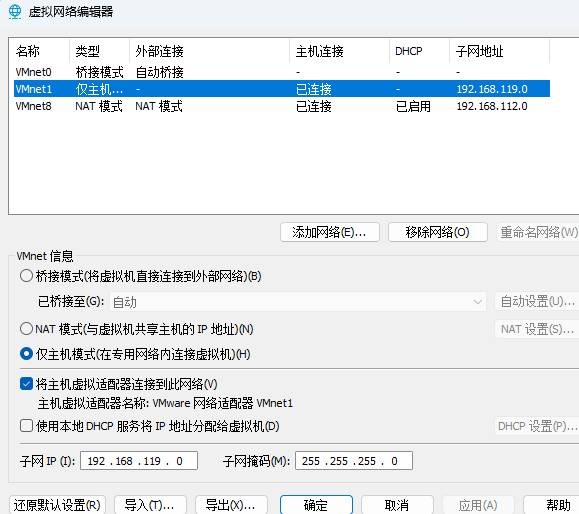Enable the local DHCP service checkbox

pos(27,426)
